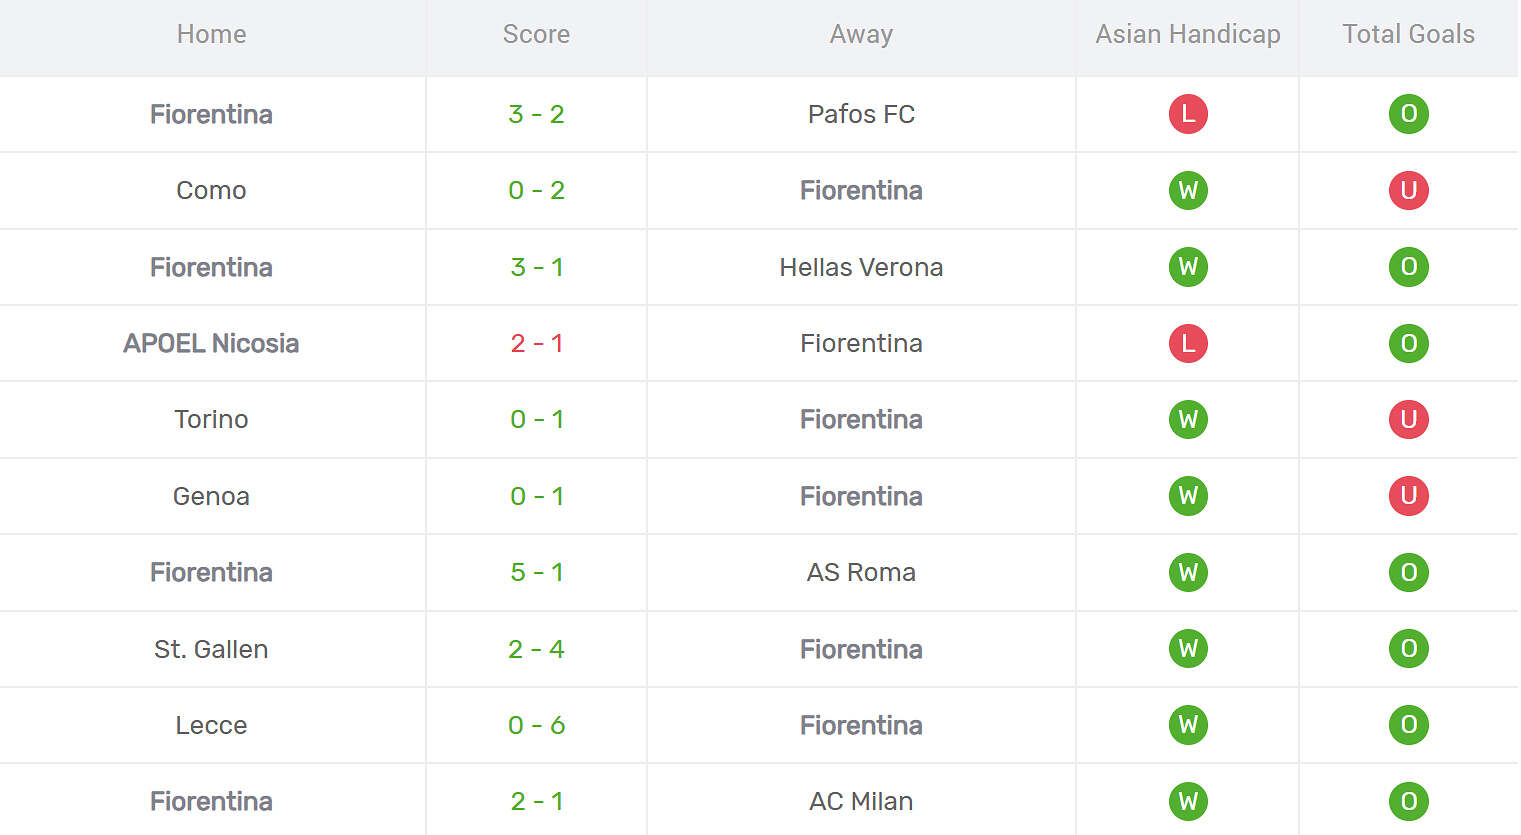The height and width of the screenshot is (835, 1521).
Task: Click the red L handicap badge for APOEL Nicosia match
Action: pos(1188,343)
